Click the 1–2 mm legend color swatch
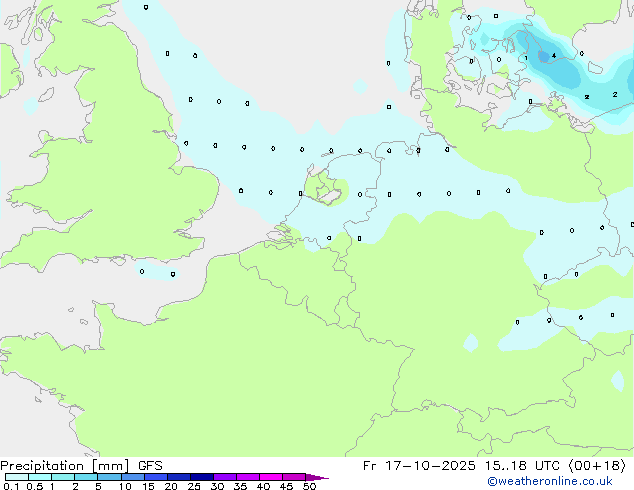This screenshot has height=490, width=634. coord(63,477)
